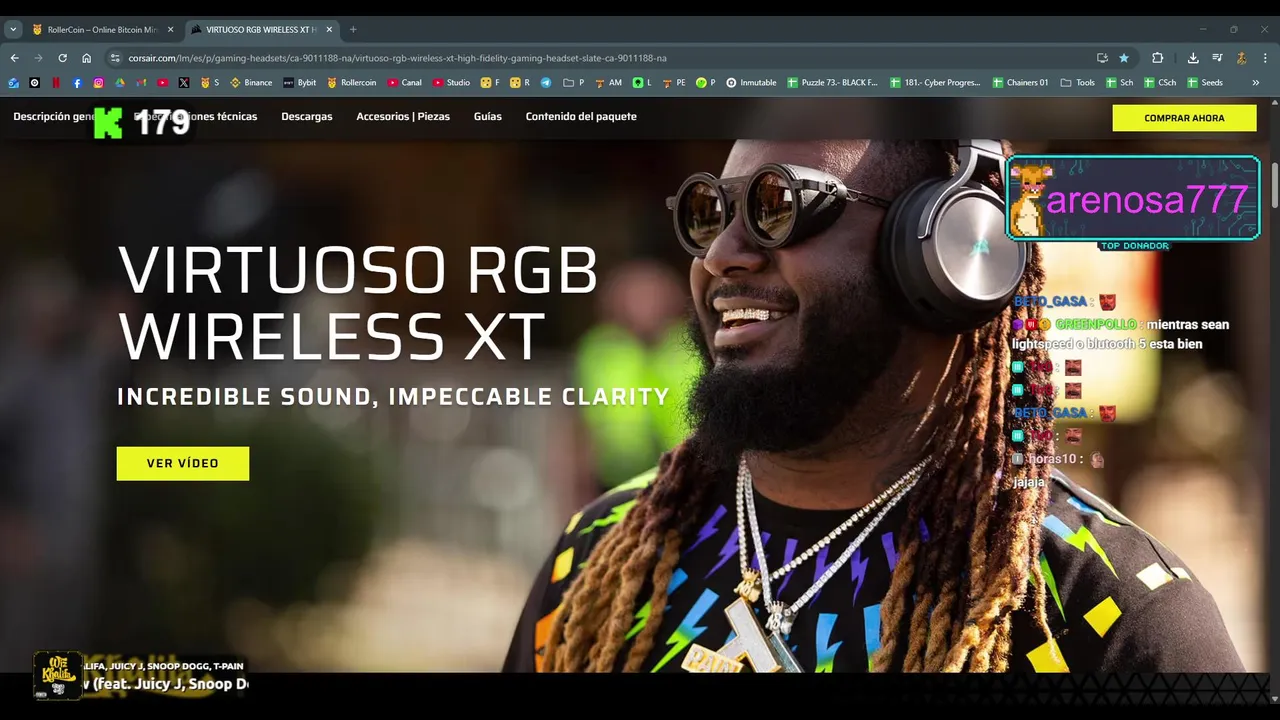The image size is (1280, 720).
Task: Open the 181.- Cyber Progres bookmark
Action: (x=935, y=83)
